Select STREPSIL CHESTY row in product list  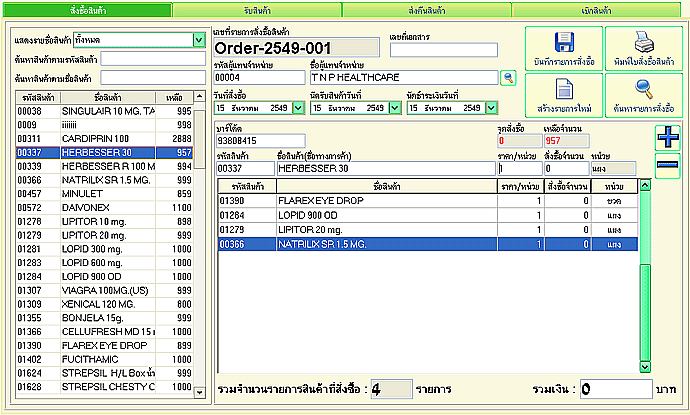[104, 387]
